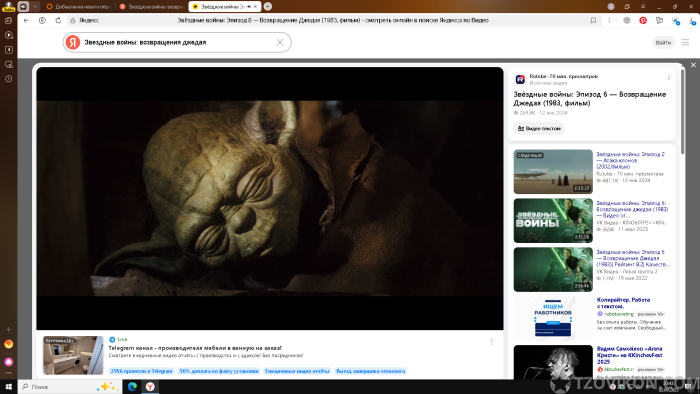The width and height of the screenshot is (700, 394).
Task: Click the taskbar Поиск search box
Action: click(x=70, y=386)
